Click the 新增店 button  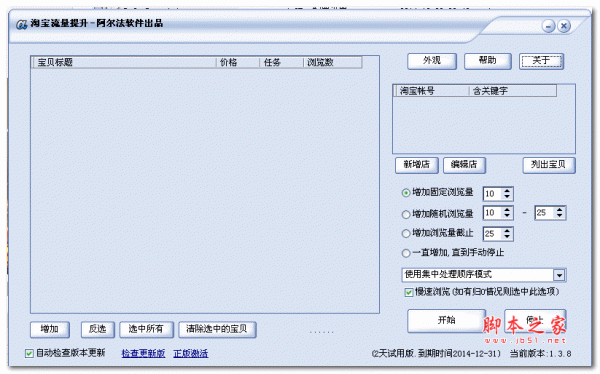coord(417,165)
